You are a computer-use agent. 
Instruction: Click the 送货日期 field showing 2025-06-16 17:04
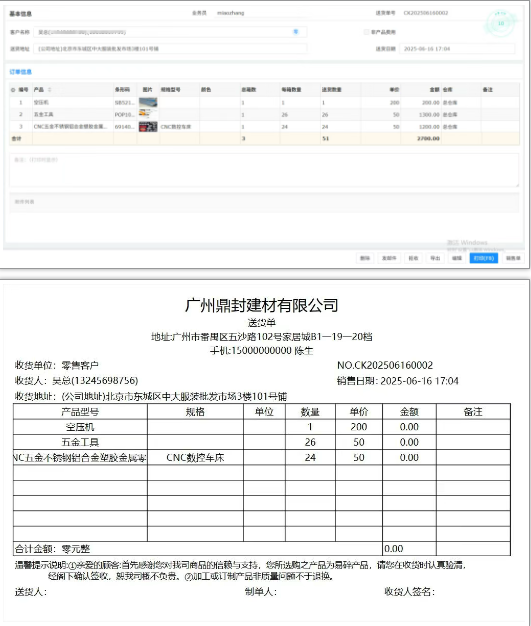[x=457, y=49]
